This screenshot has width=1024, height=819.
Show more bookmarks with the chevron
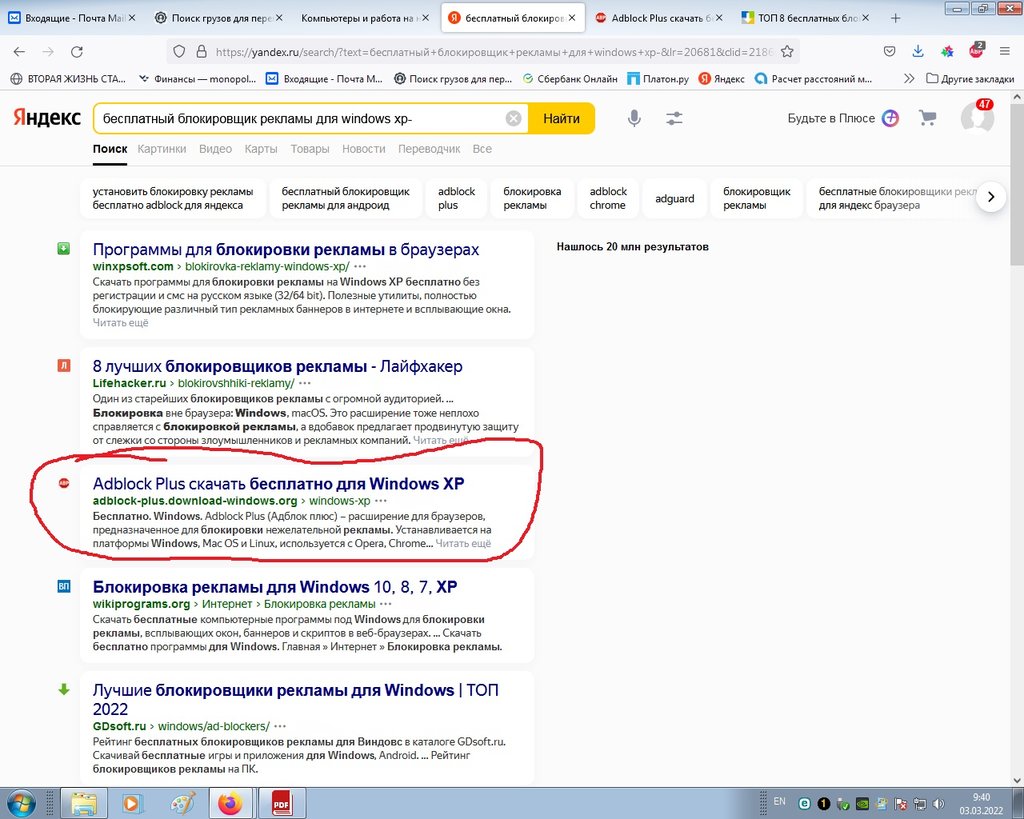pyautogui.click(x=908, y=79)
